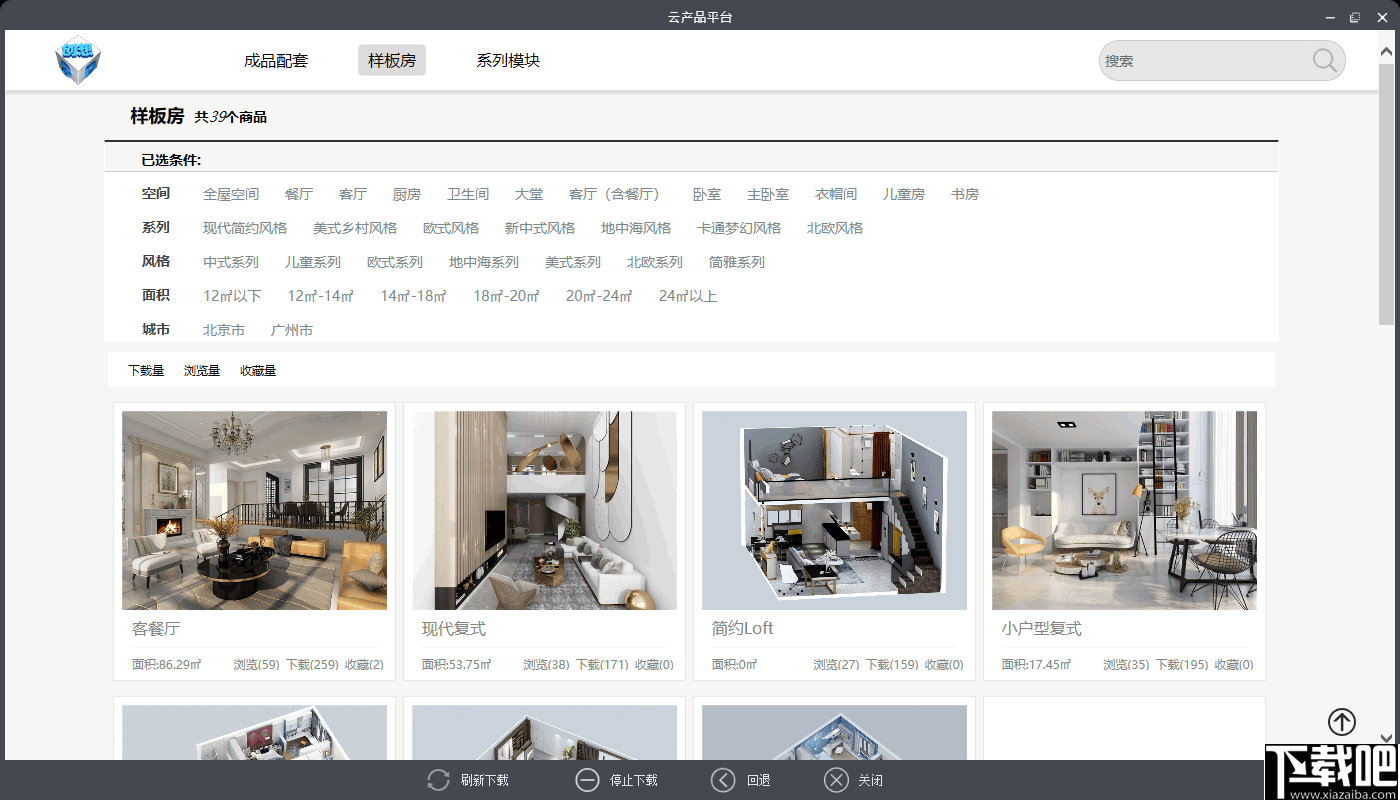1400x800 pixels.
Task: Filter area by 14㎡-18㎡
Action: point(414,296)
